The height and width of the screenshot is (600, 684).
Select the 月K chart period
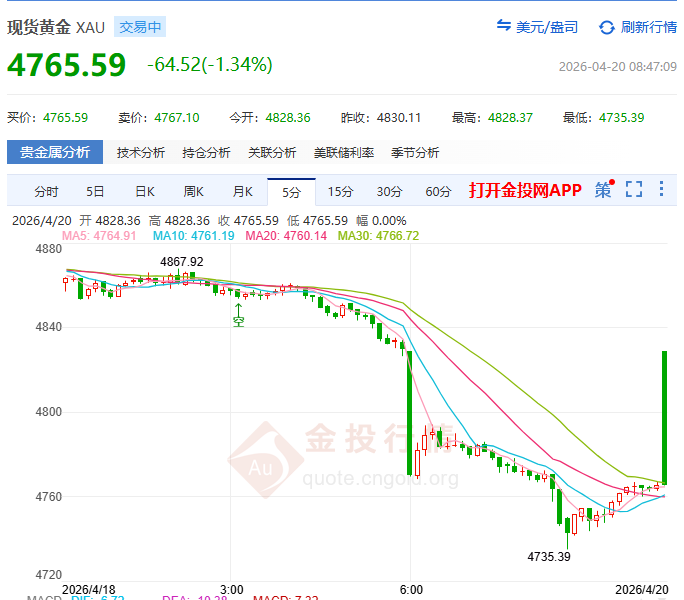(243, 192)
